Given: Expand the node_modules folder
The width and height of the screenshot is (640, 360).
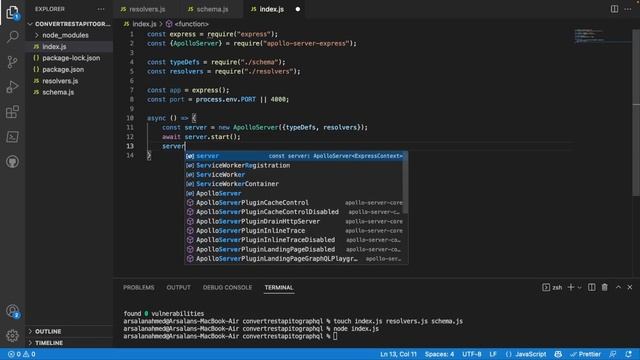Looking at the screenshot, I should [65, 36].
